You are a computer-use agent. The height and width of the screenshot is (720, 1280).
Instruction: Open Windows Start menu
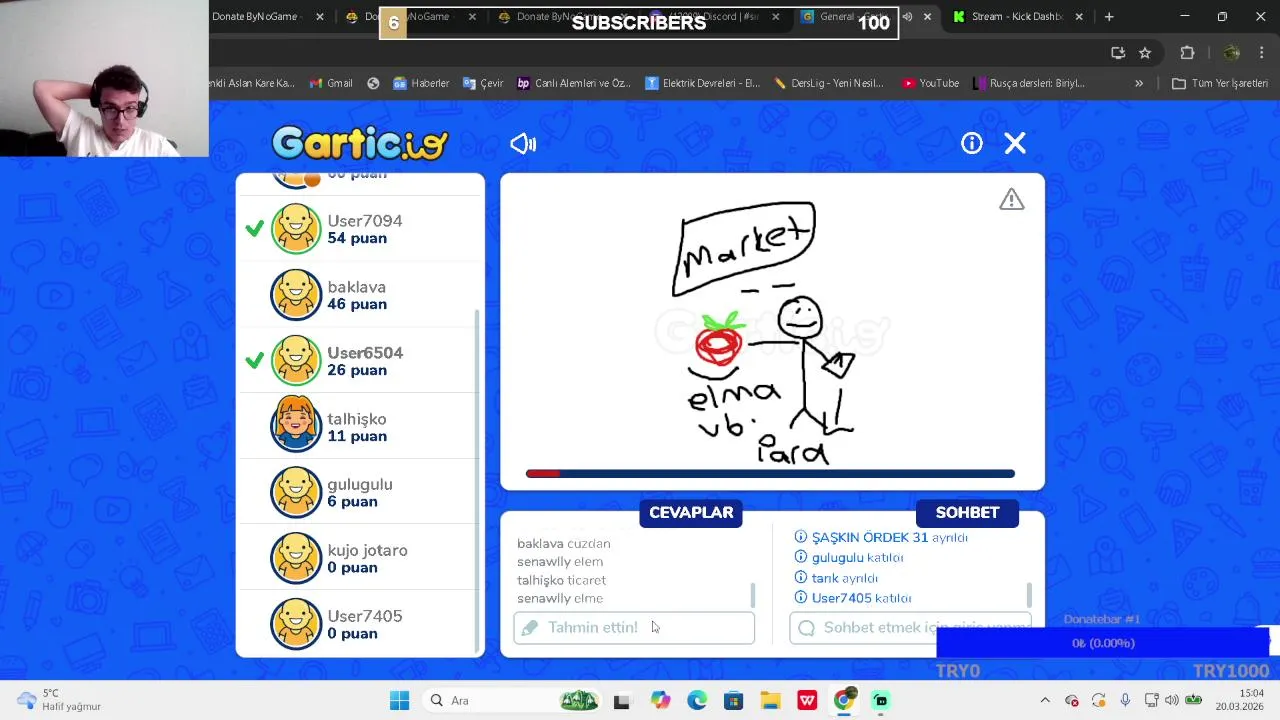399,700
